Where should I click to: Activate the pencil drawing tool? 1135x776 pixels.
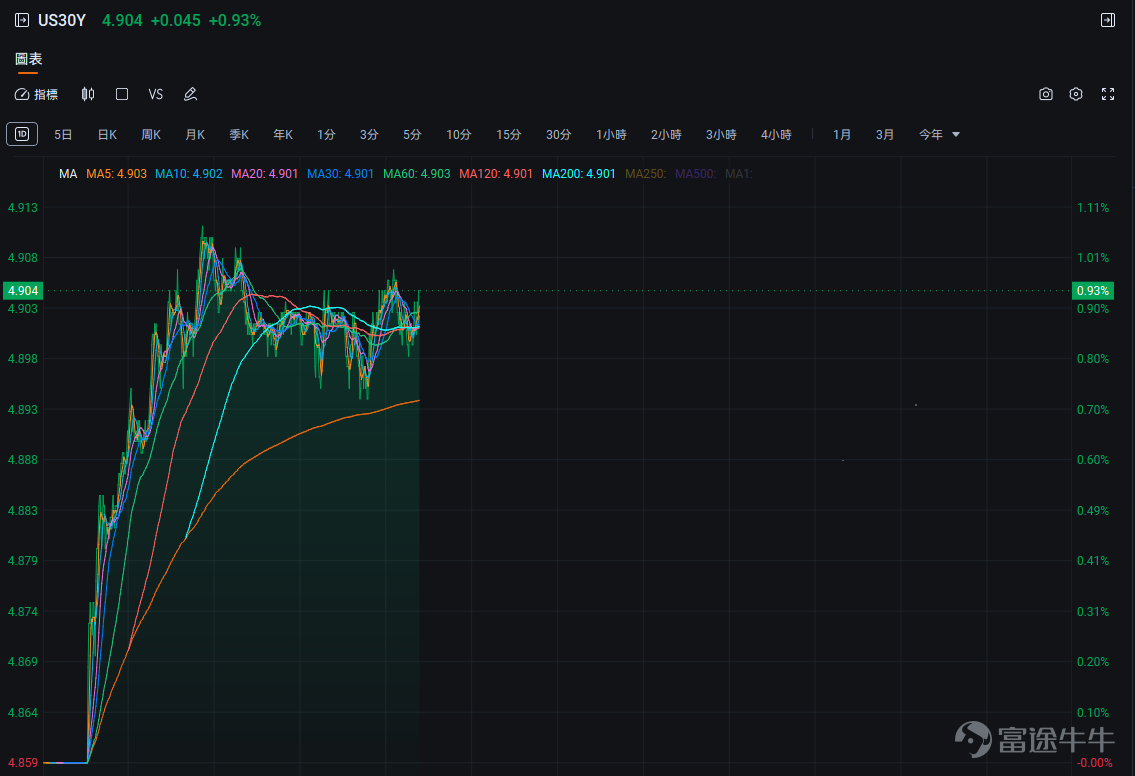(x=190, y=94)
